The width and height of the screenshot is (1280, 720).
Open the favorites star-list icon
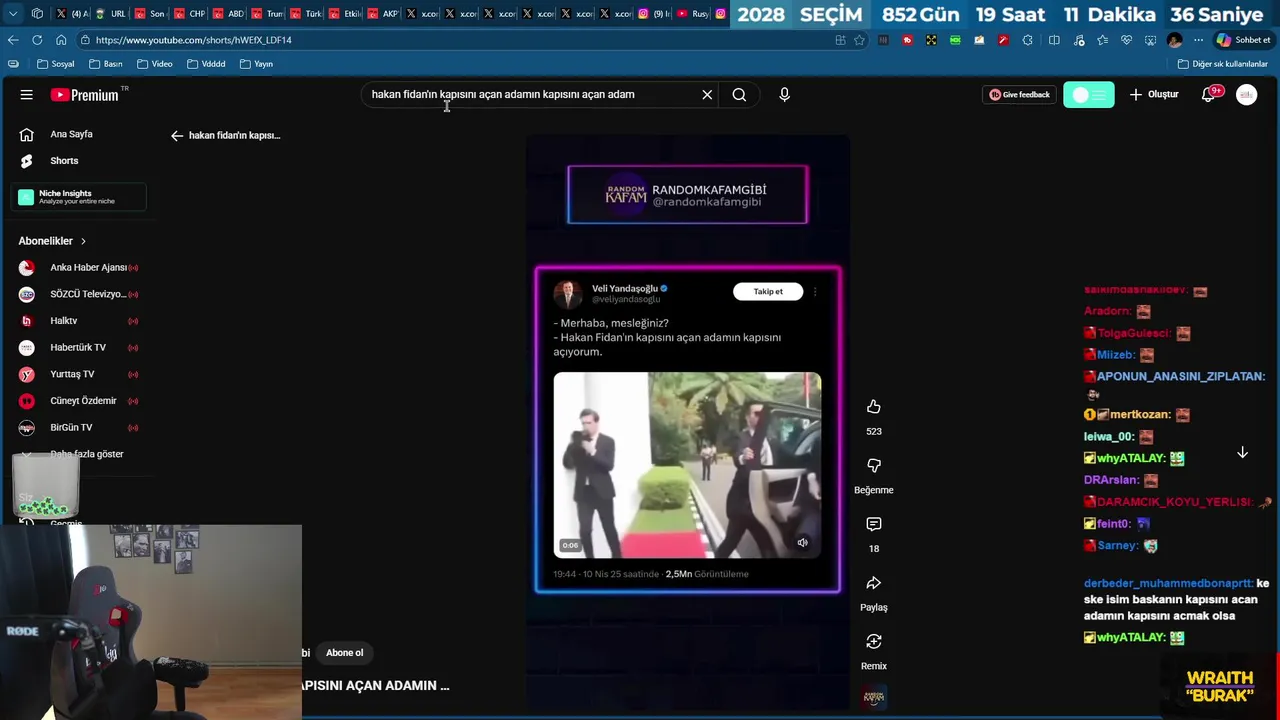1102,40
